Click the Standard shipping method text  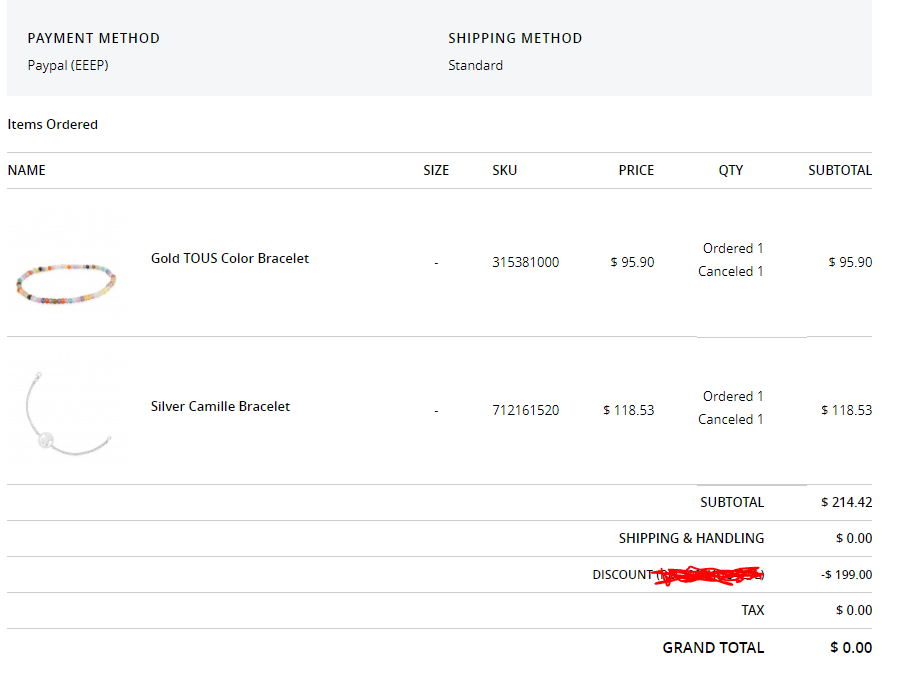coord(476,65)
